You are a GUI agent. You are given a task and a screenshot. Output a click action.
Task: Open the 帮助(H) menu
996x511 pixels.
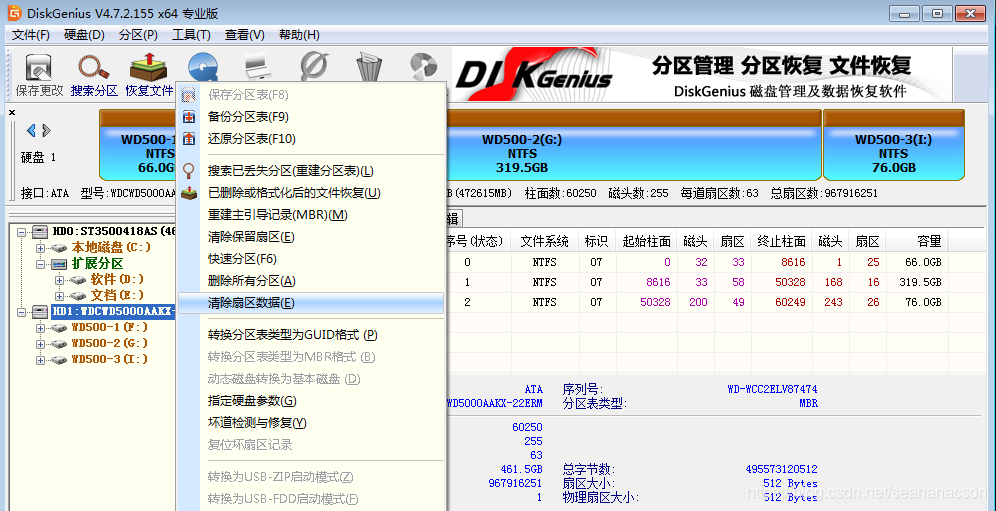(x=299, y=35)
